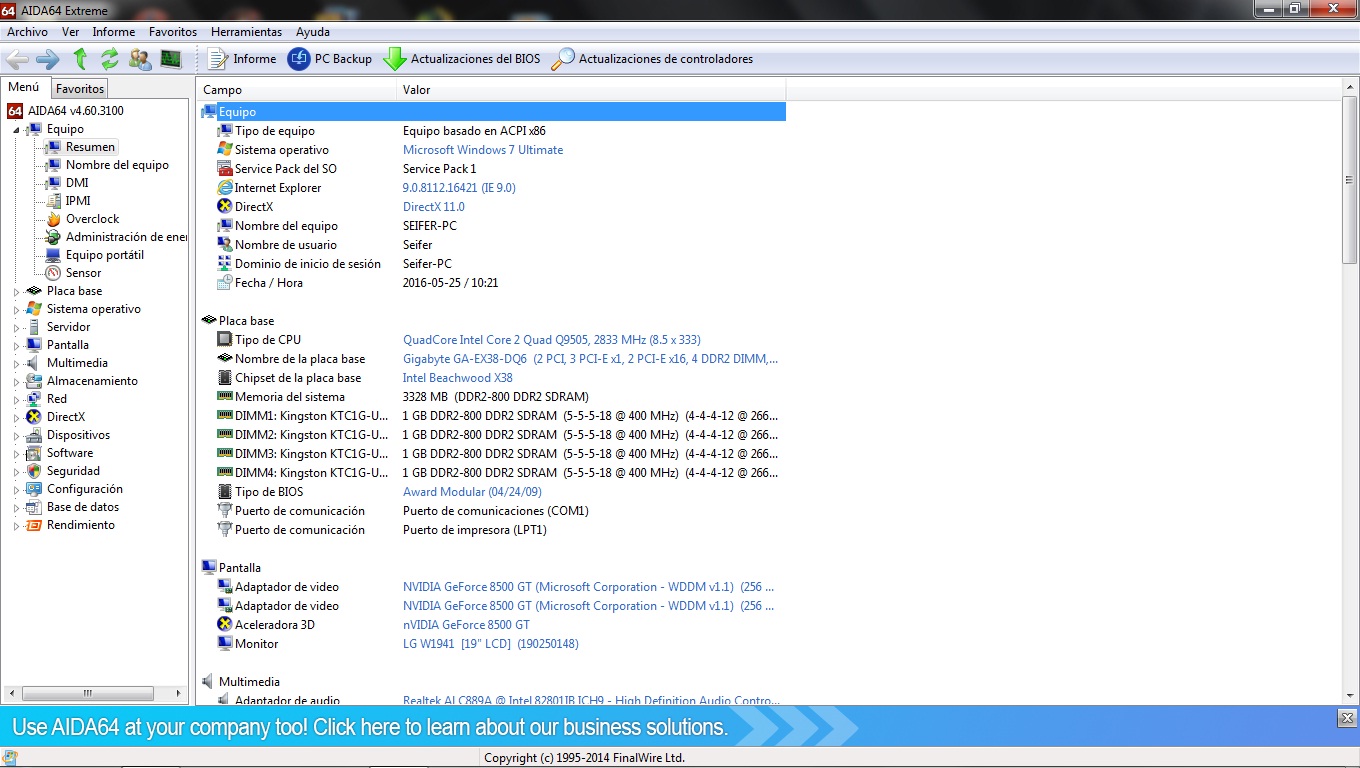The image size is (1360, 768).
Task: Expand the Almacenamiento tree node
Action: click(16, 381)
